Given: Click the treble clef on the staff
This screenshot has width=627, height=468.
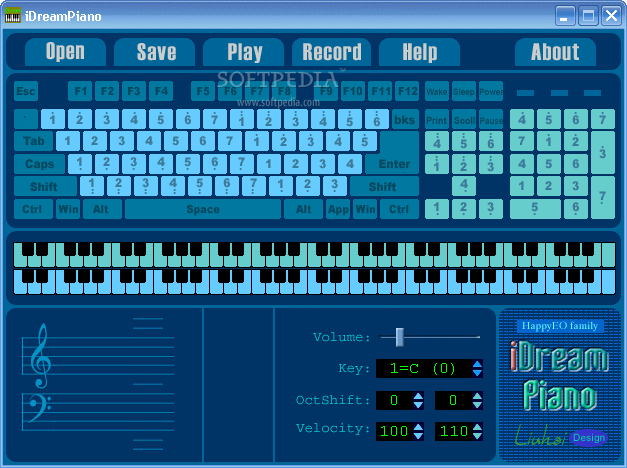Looking at the screenshot, I should [41, 356].
